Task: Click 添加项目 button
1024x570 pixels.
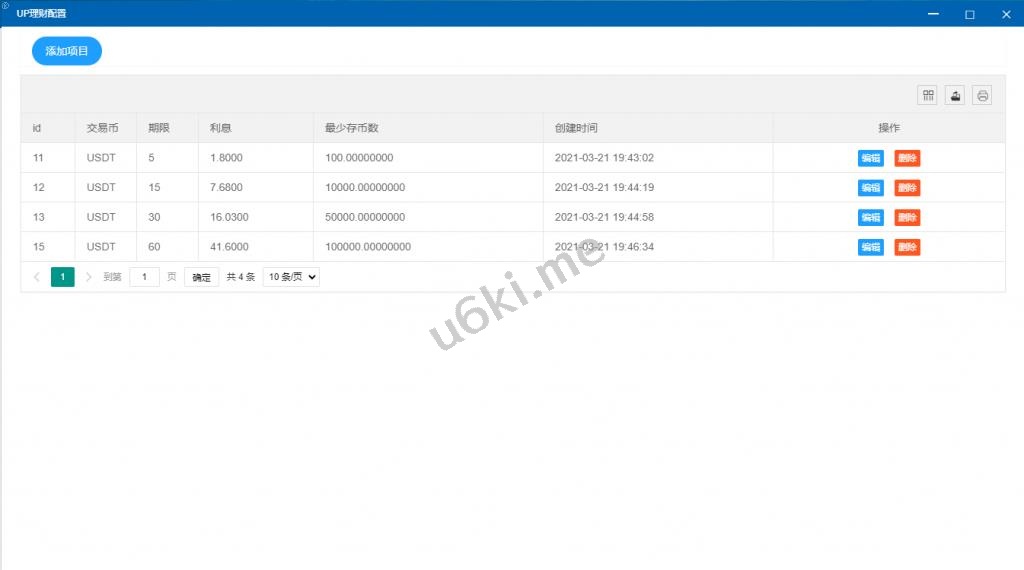Action: coord(67,51)
